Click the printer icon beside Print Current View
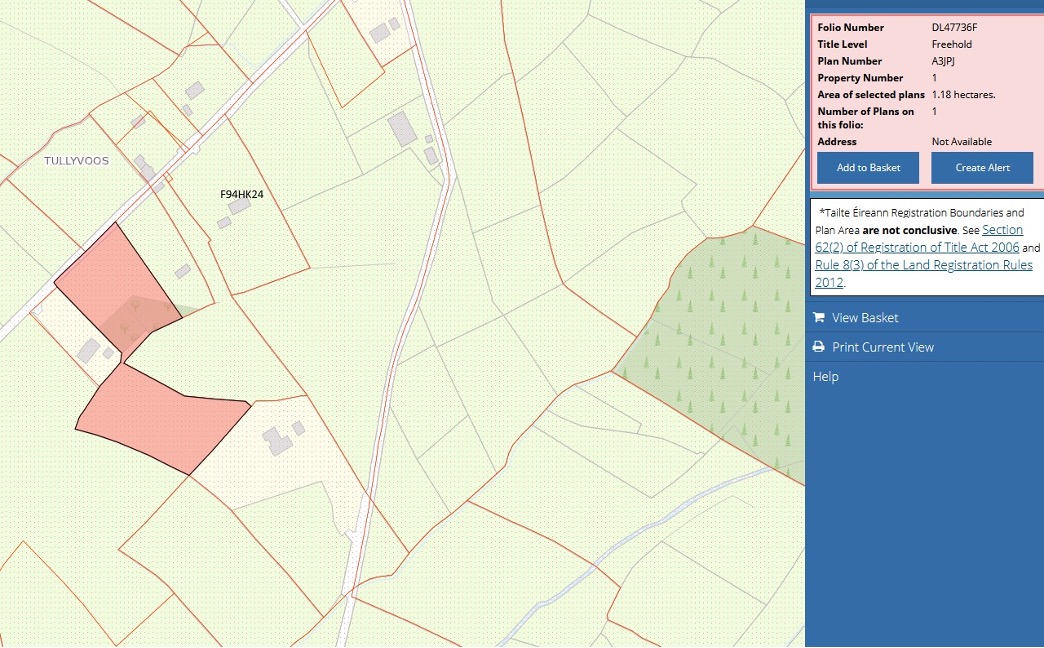Image resolution: width=1044 pixels, height=648 pixels. click(818, 347)
